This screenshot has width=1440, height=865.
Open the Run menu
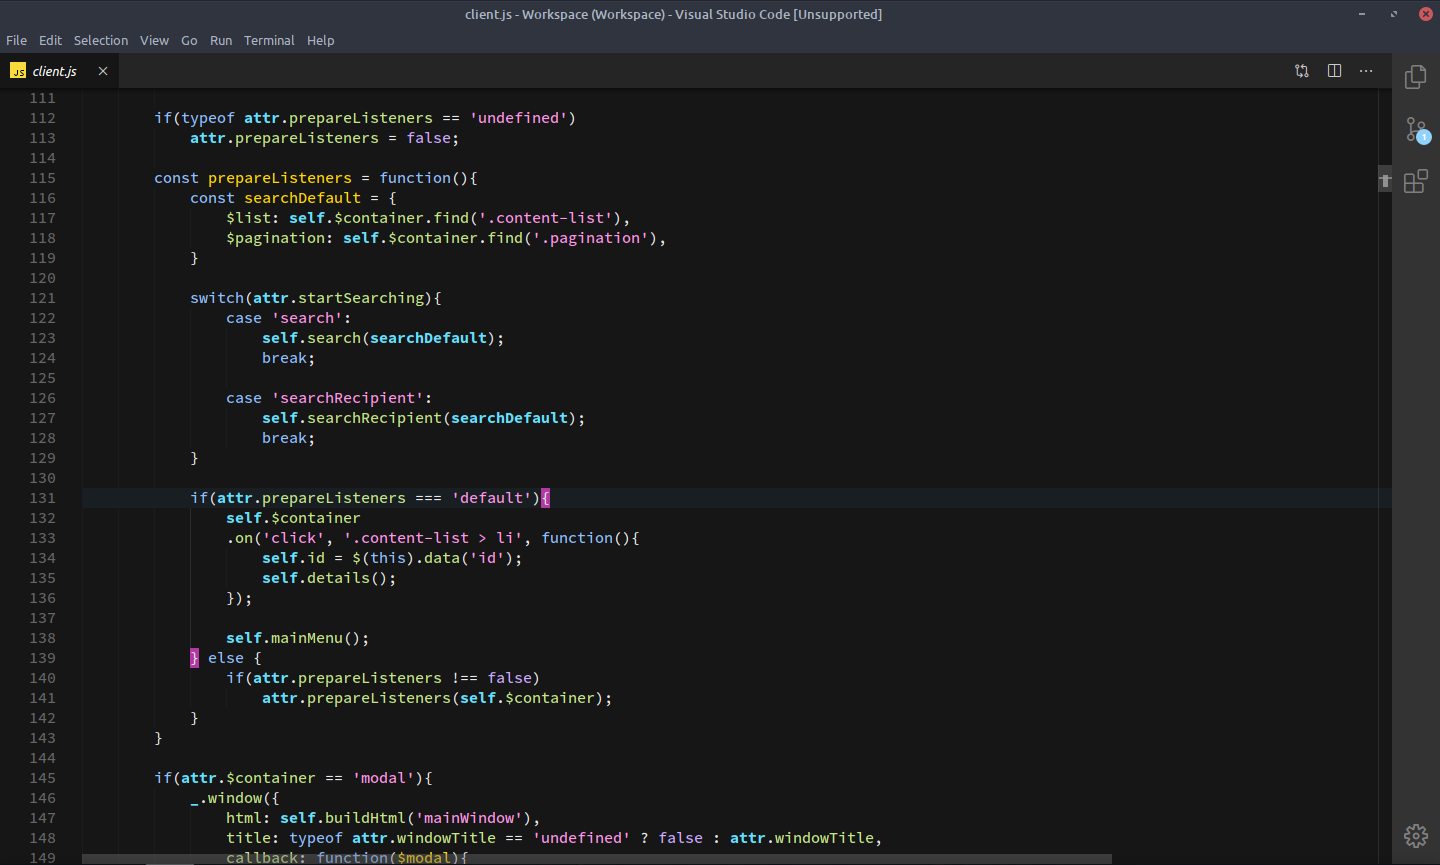click(220, 40)
